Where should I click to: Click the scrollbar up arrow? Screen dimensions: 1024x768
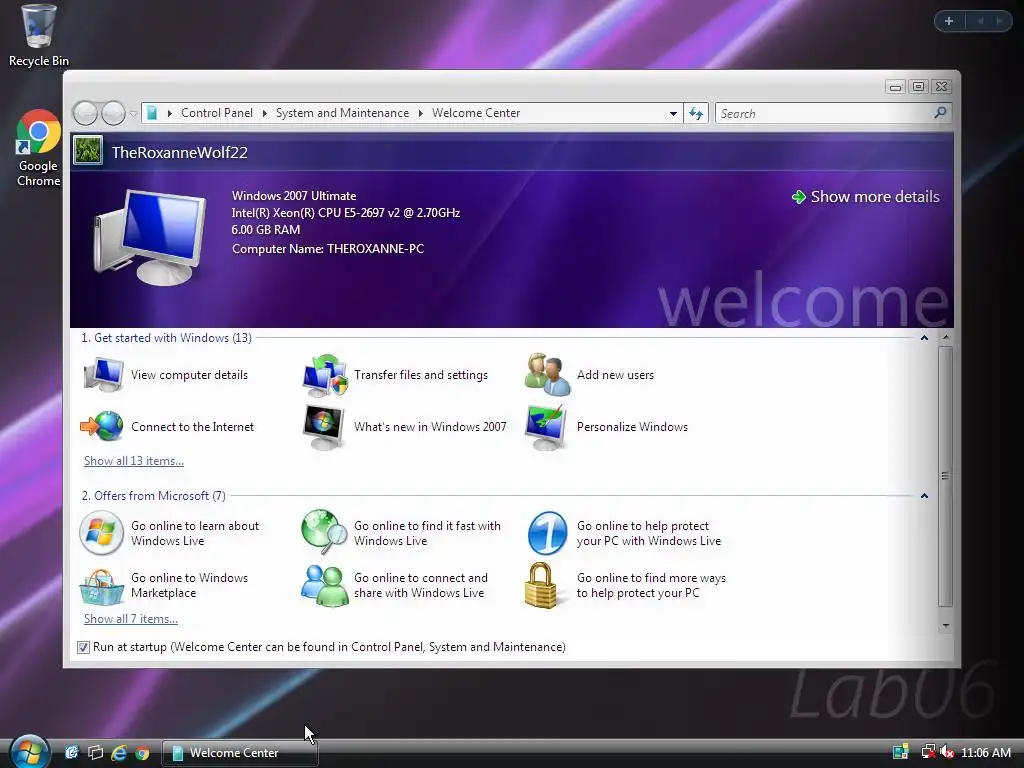pyautogui.click(x=946, y=338)
